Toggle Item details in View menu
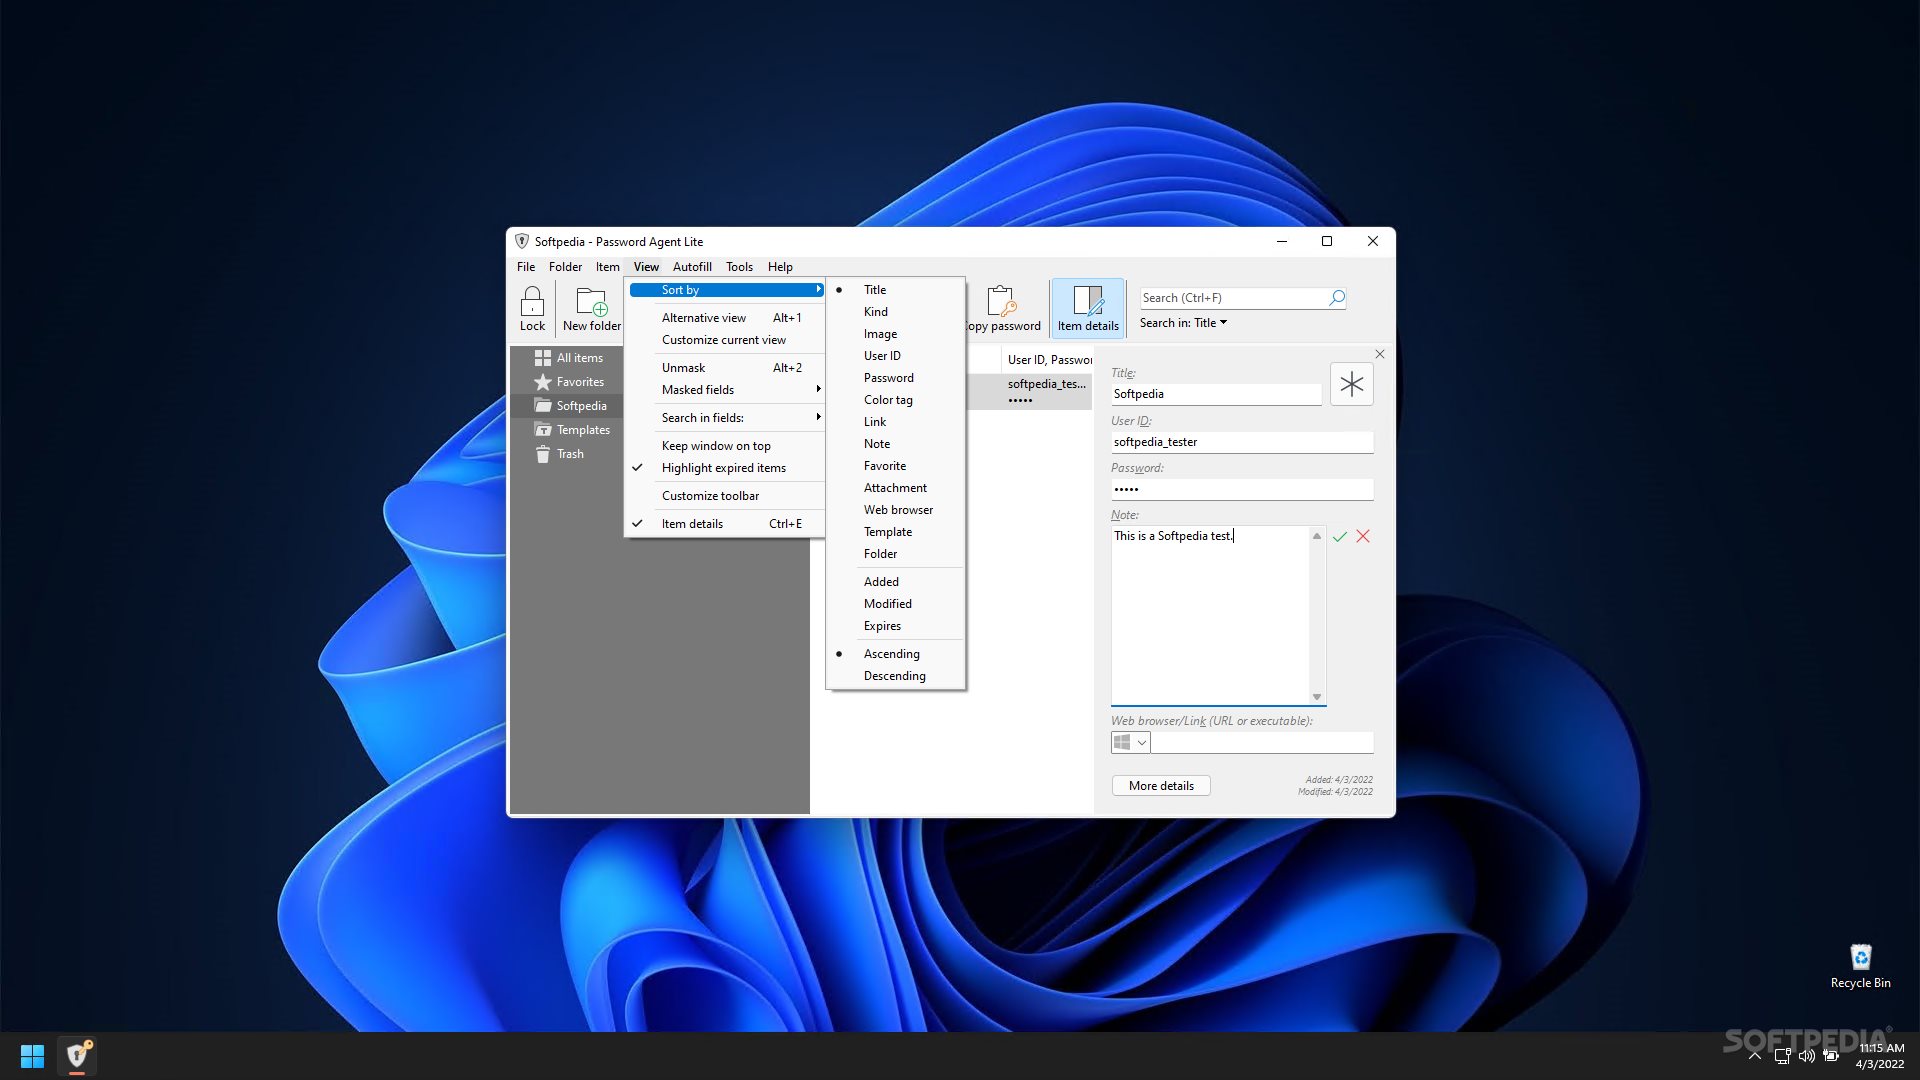1920x1080 pixels. click(x=726, y=524)
